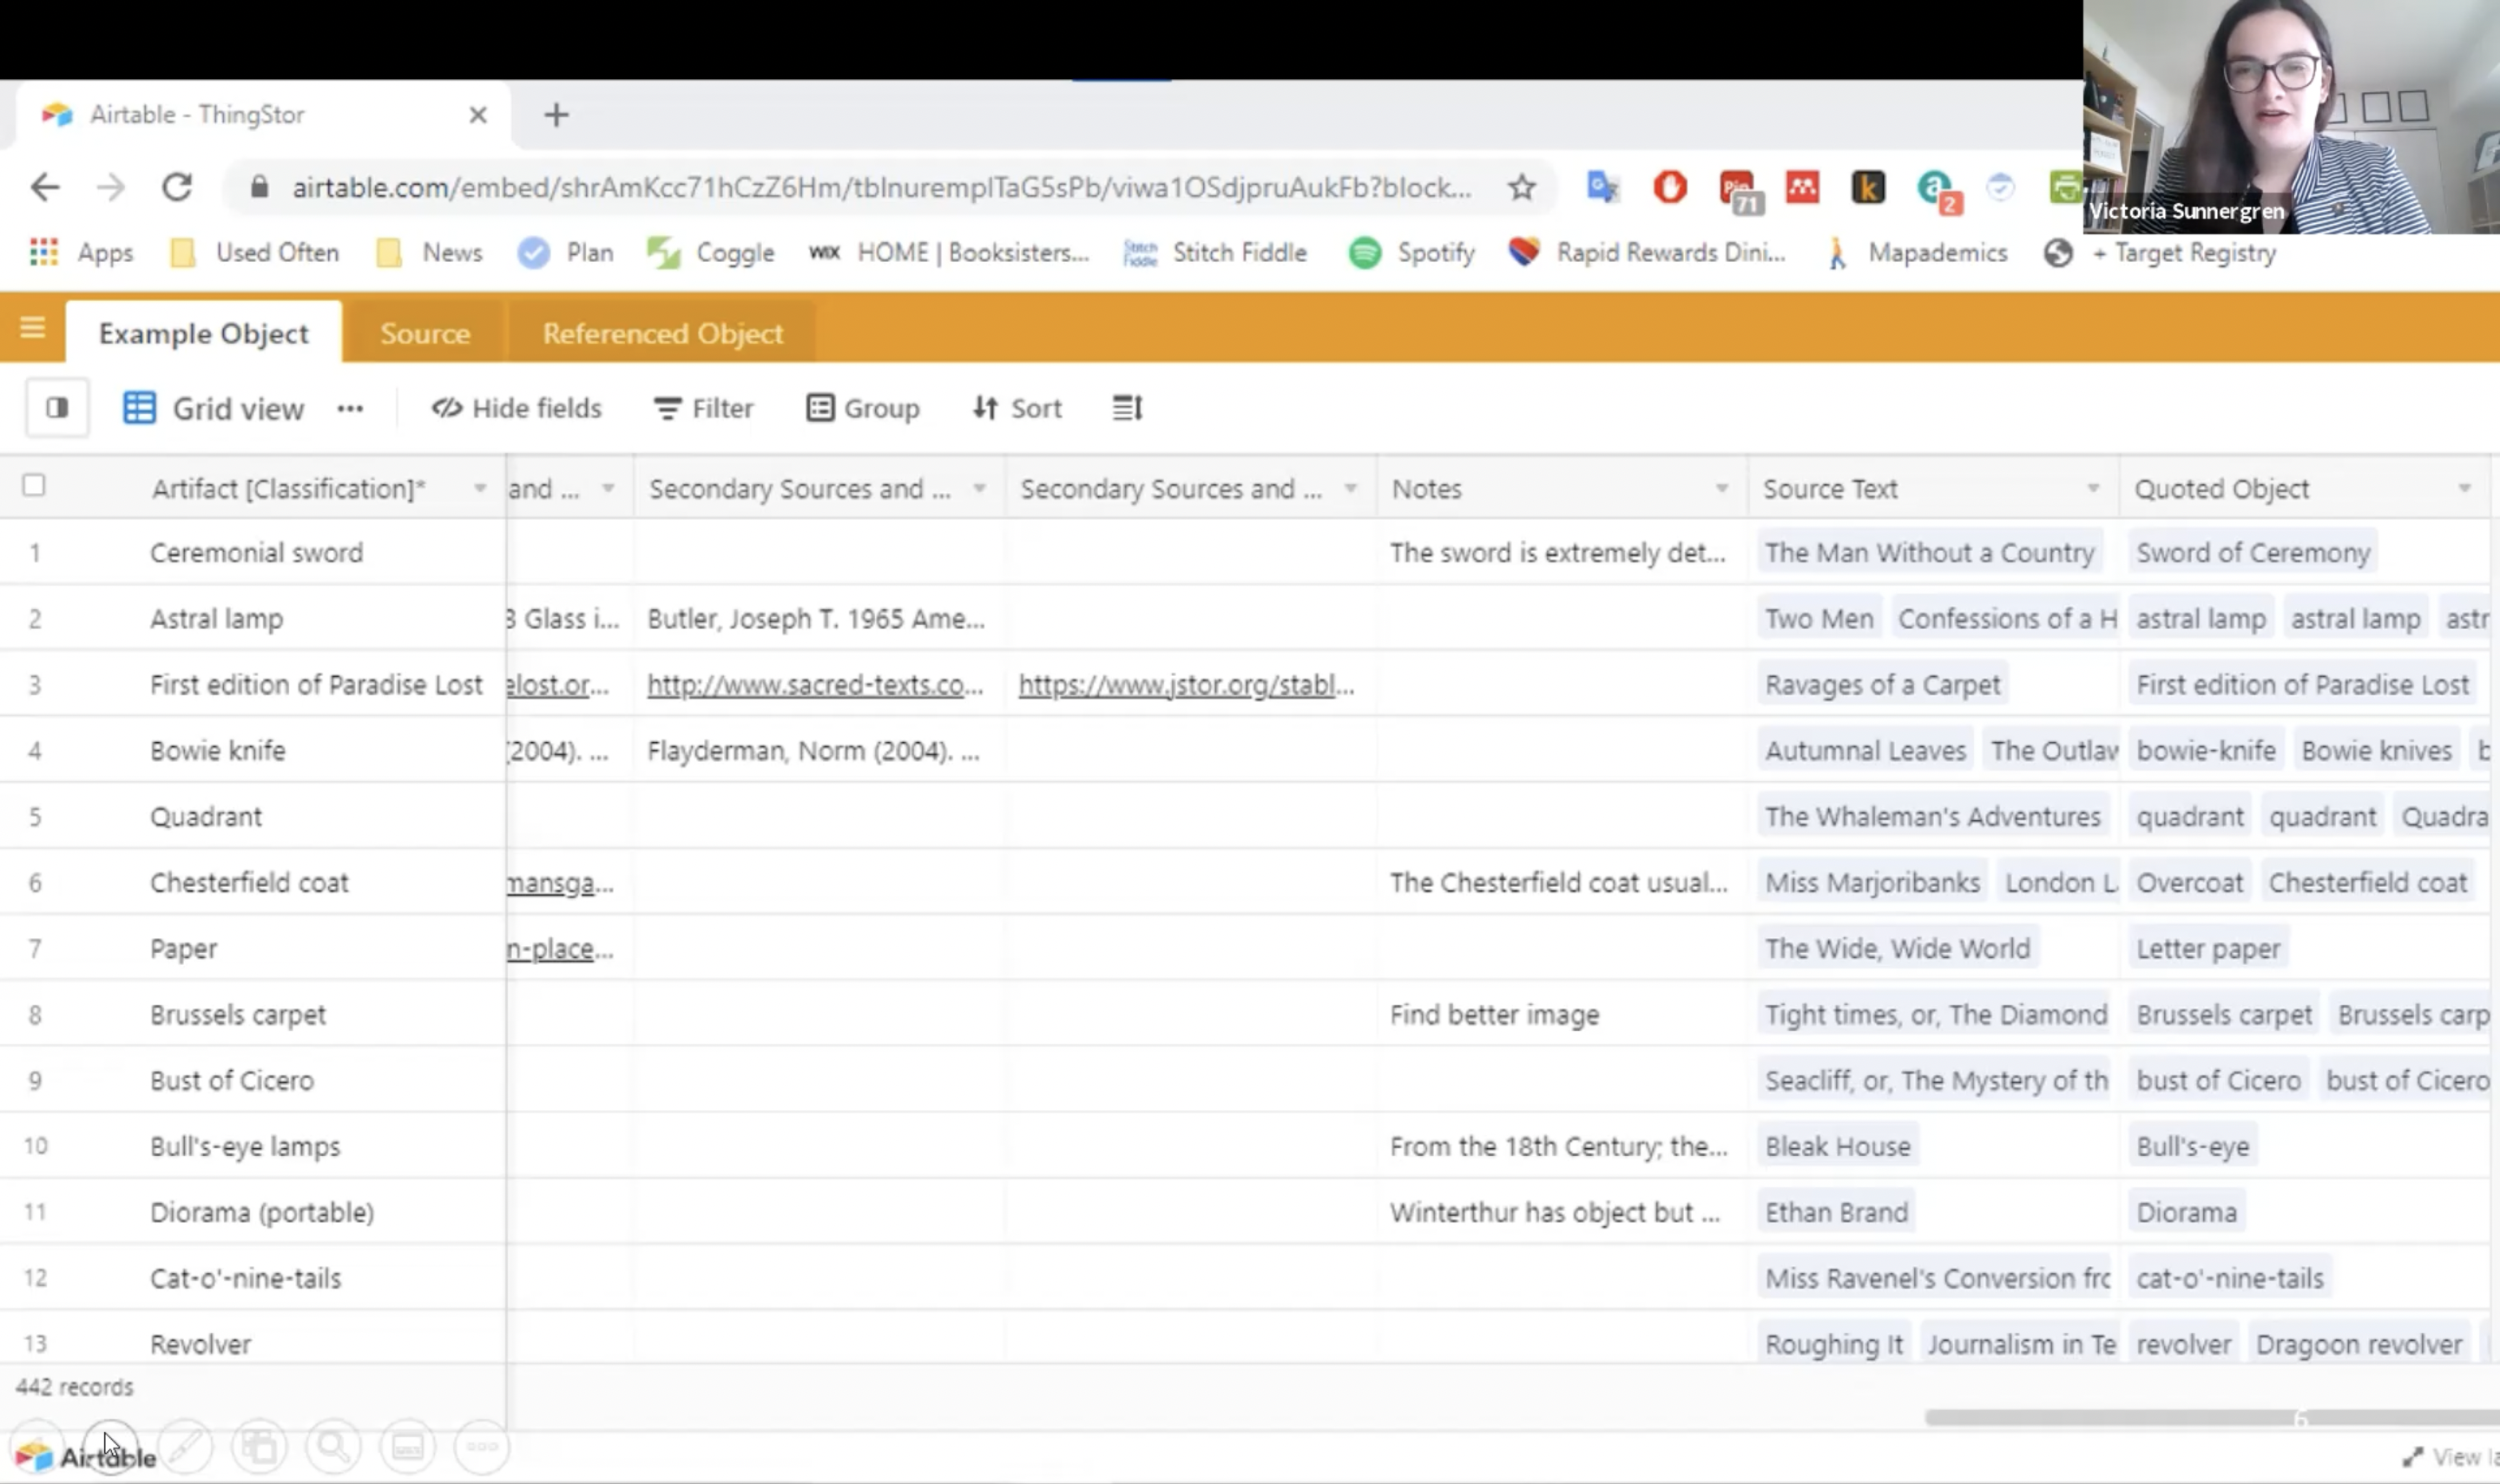
Task: Open a new browser tab
Action: pos(556,115)
